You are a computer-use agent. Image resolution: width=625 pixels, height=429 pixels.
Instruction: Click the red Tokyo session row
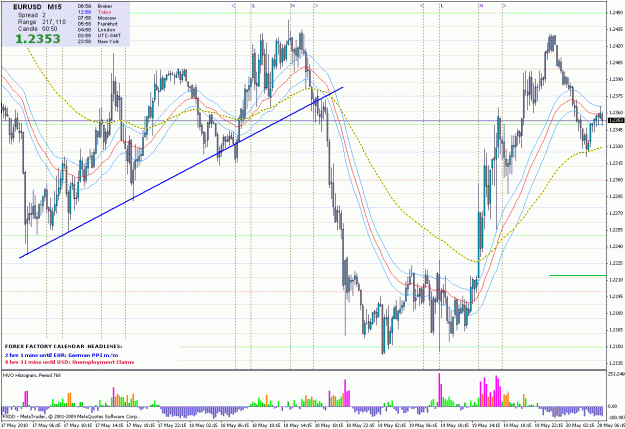coord(94,12)
